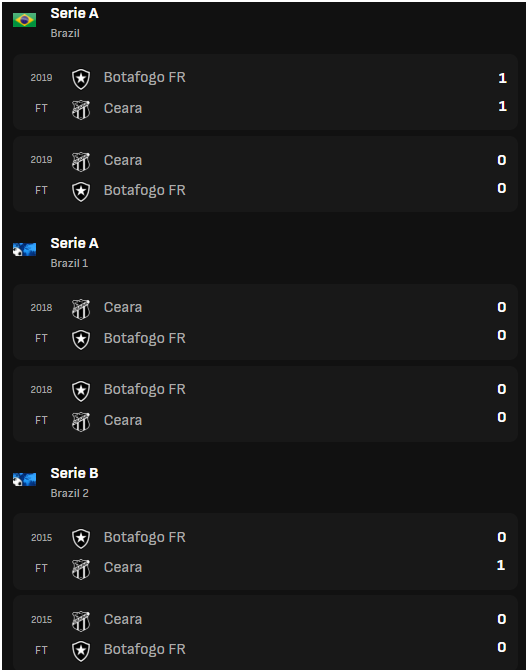
Task: Open the 2018 Botafogo FR home match card
Action: coord(265,404)
